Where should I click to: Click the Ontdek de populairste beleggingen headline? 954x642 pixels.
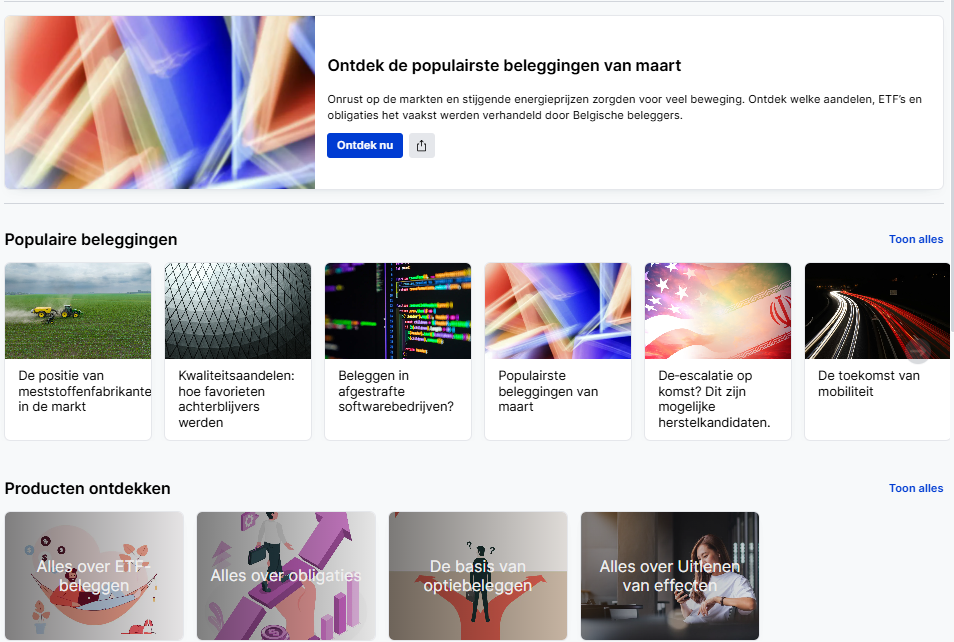(504, 65)
